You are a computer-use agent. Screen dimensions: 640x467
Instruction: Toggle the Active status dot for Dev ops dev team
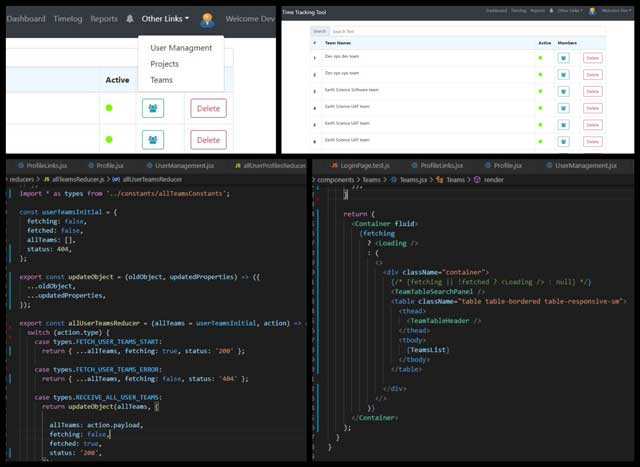[x=539, y=58]
